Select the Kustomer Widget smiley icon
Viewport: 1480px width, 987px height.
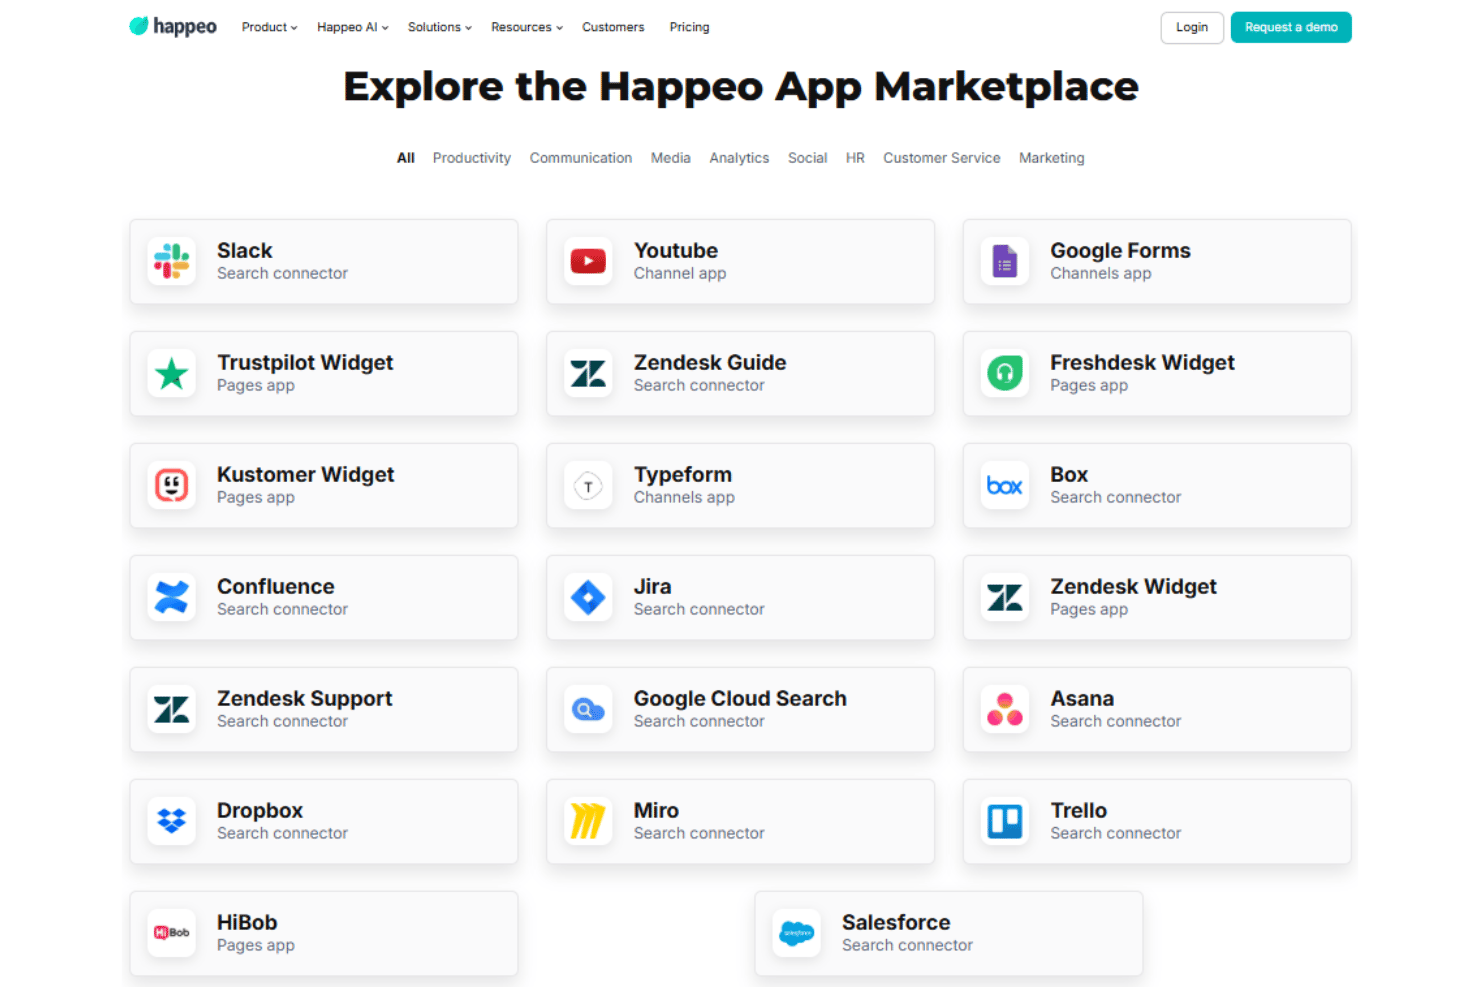pos(172,485)
